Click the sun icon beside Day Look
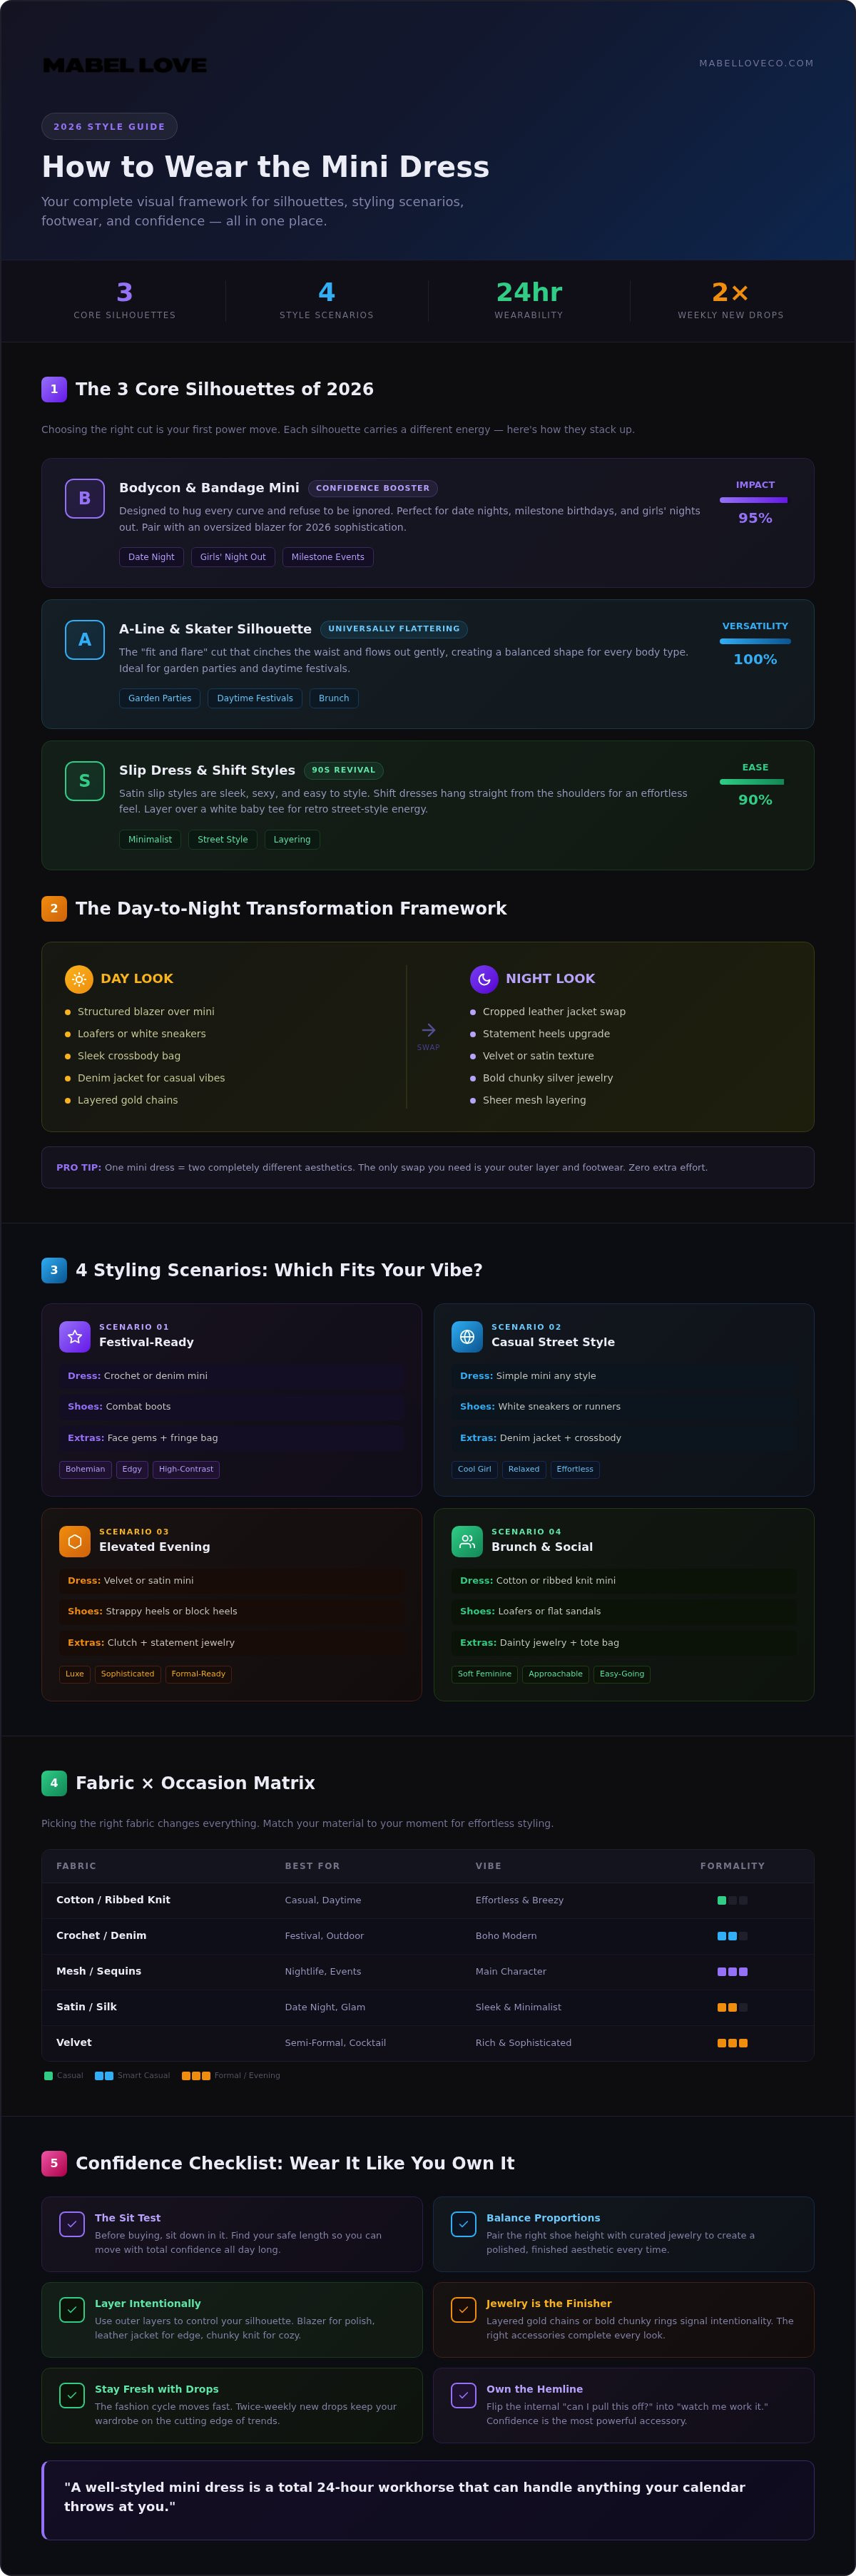The image size is (856, 2576). (79, 979)
